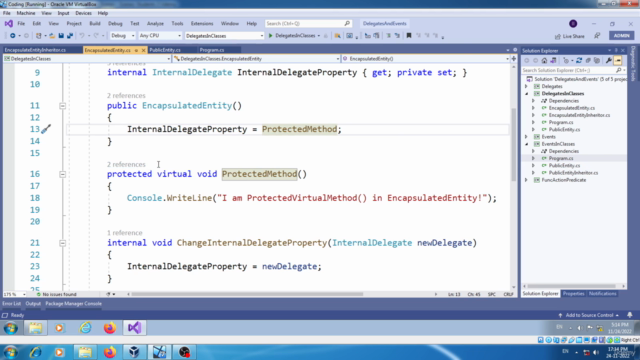Switch to the Properties panel tab
Image resolution: width=640 pixels, height=360 pixels.
[573, 294]
